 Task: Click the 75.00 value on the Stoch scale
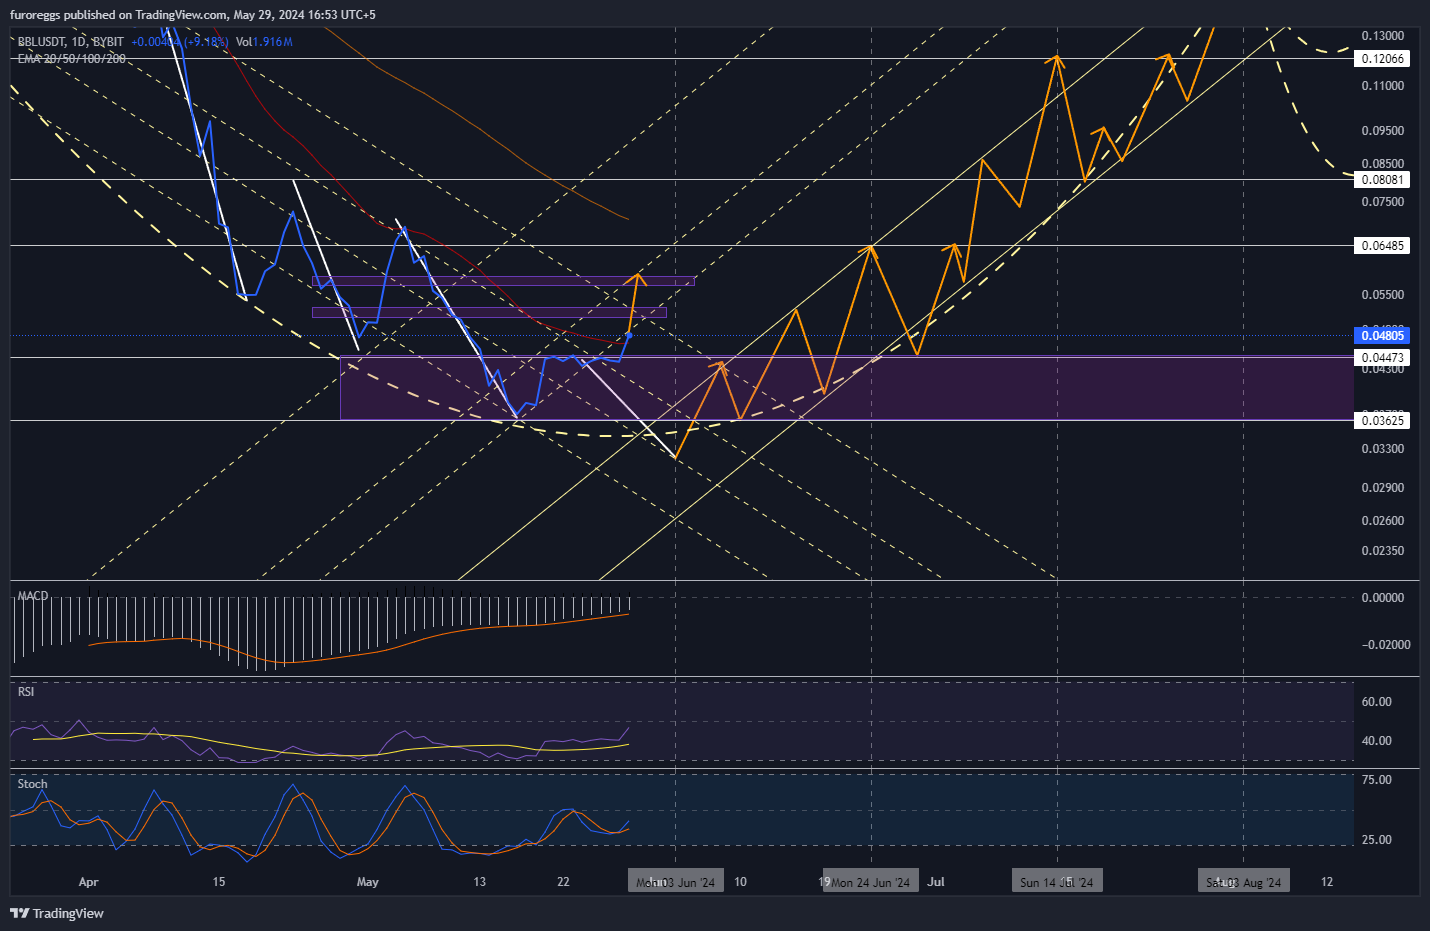pyautogui.click(x=1377, y=780)
